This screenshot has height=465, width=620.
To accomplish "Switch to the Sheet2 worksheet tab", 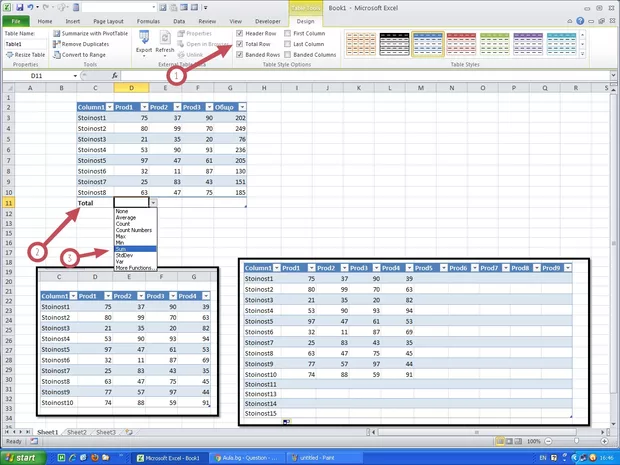I will pos(76,432).
